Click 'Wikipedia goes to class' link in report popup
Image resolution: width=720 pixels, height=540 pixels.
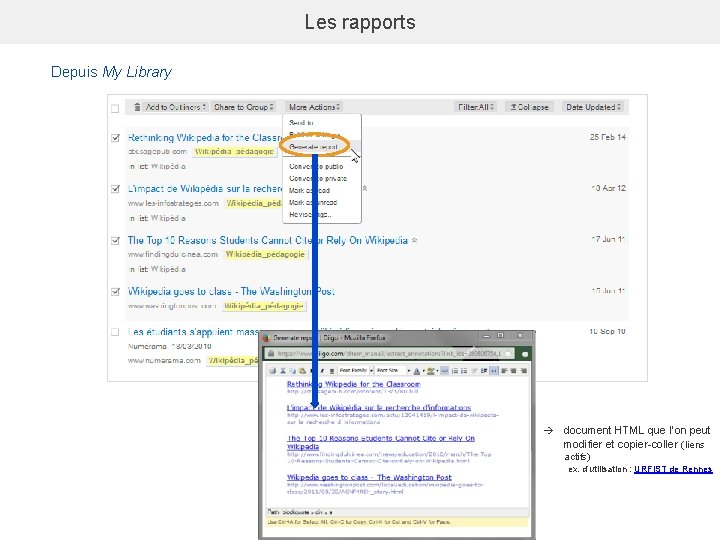pos(369,477)
